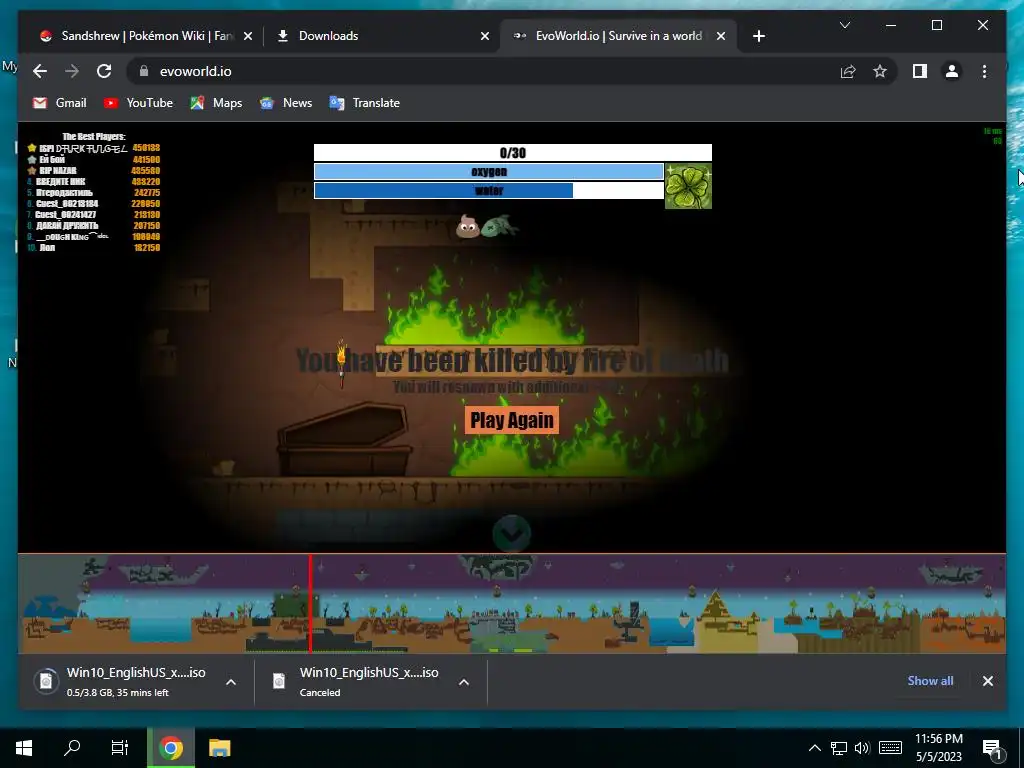Open the YouTube bookmark
Screen dimensions: 1024x768
(x=138, y=103)
